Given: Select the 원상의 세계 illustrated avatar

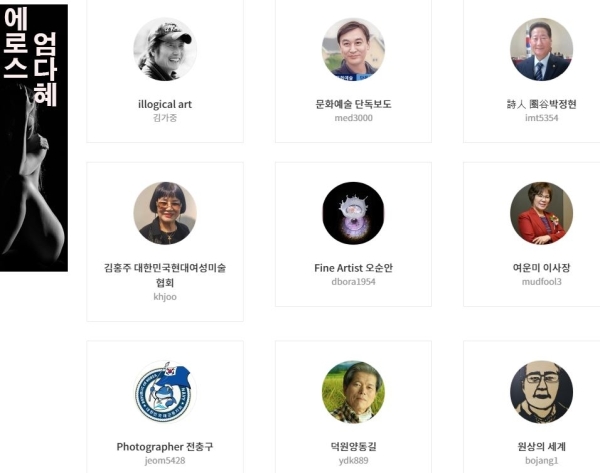Looking at the screenshot, I should pyautogui.click(x=541, y=392).
